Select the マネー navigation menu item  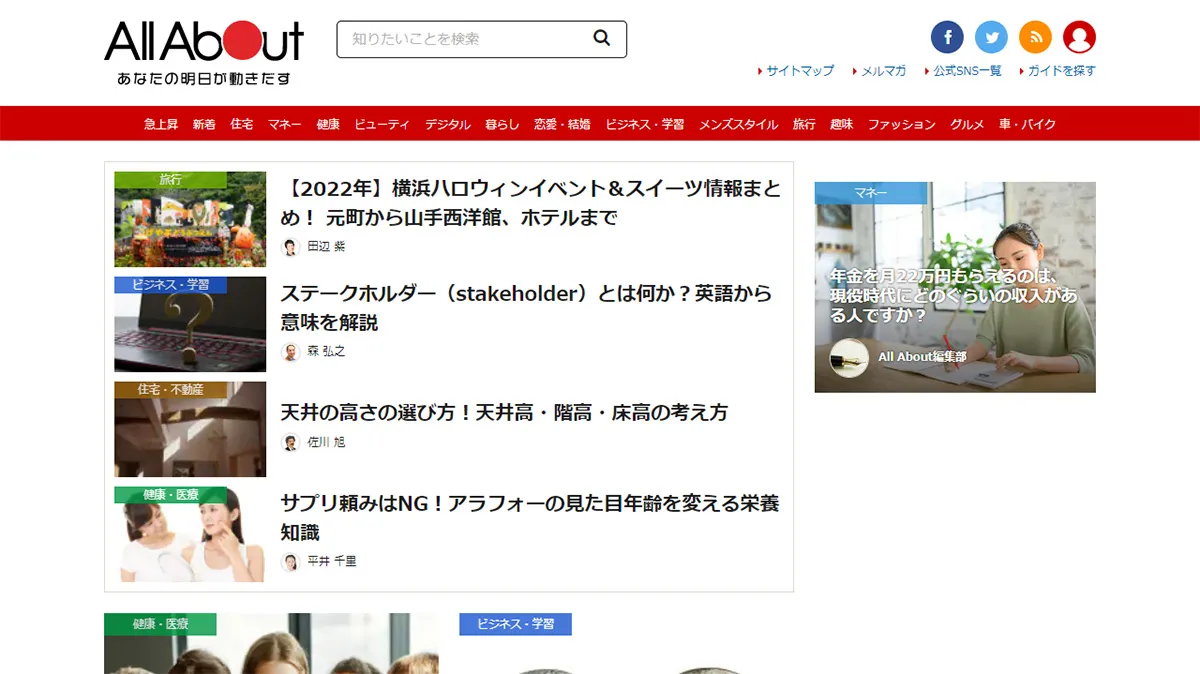(x=284, y=124)
